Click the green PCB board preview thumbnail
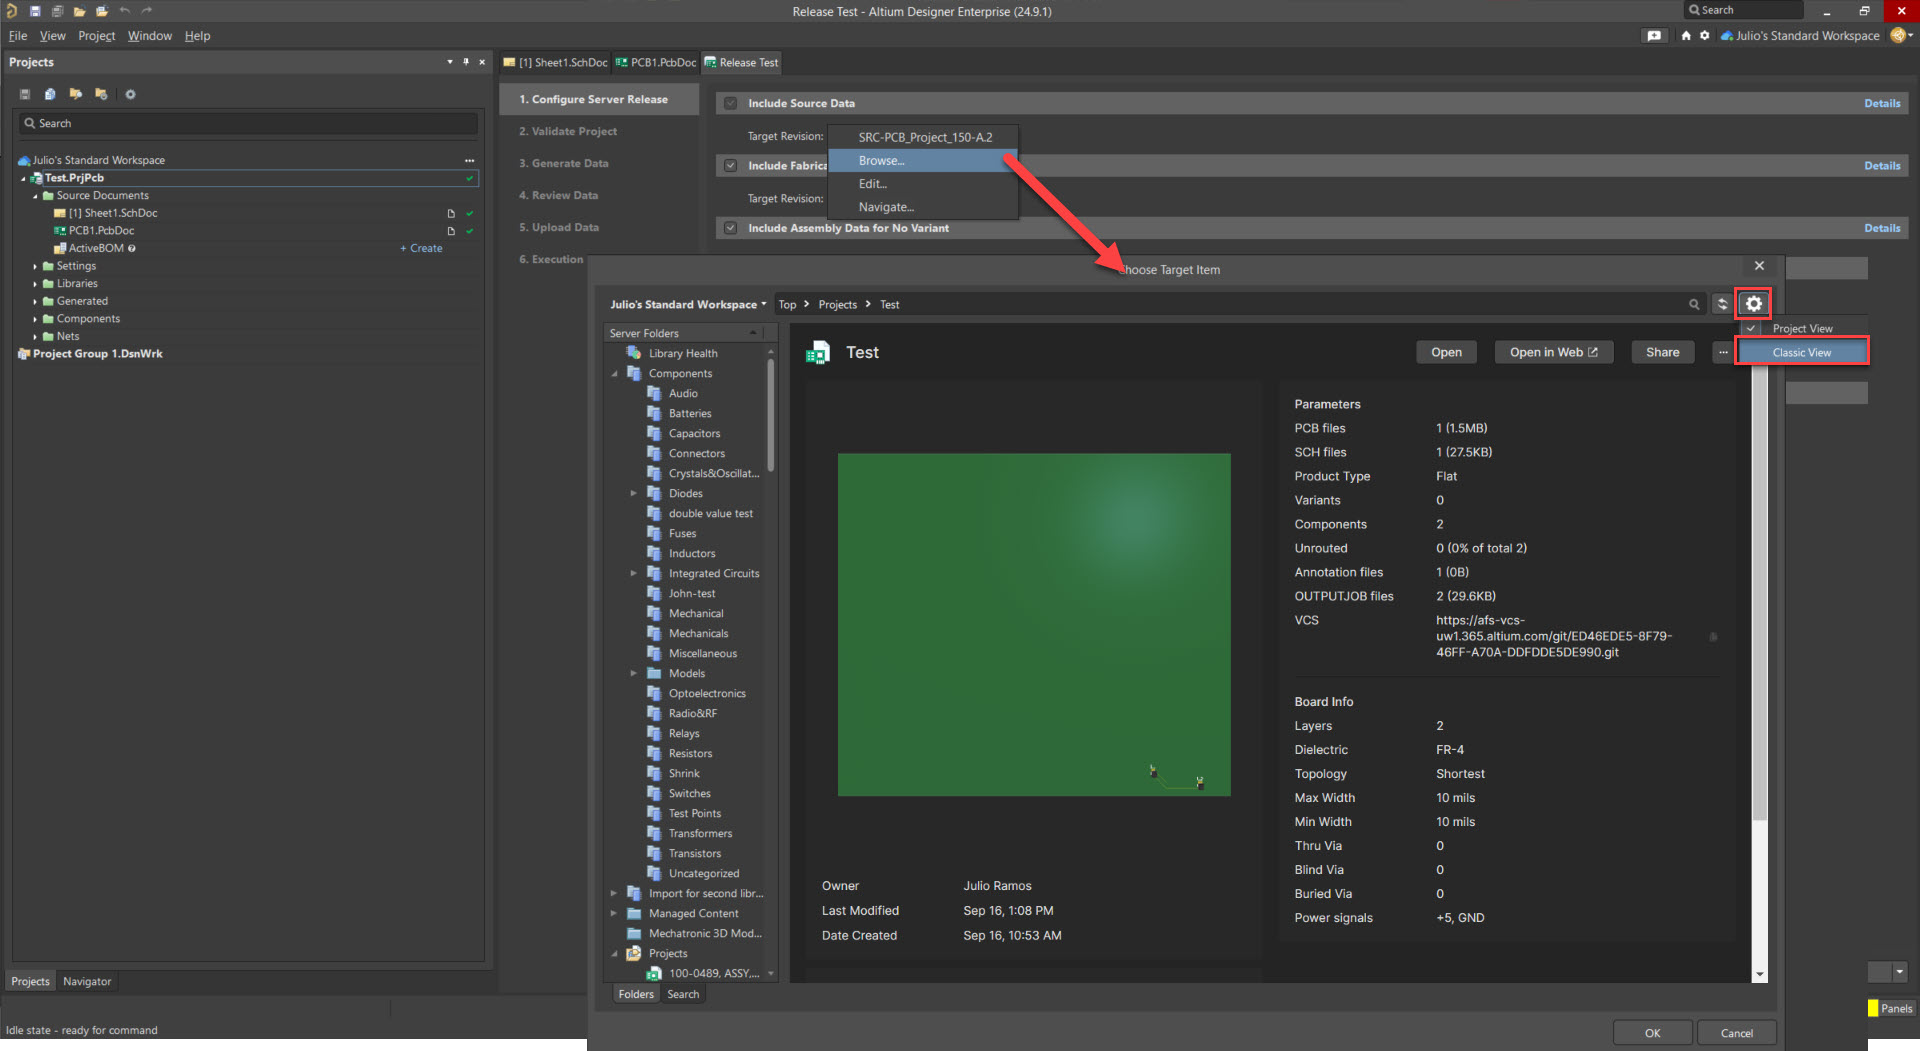Image resolution: width=1920 pixels, height=1051 pixels. click(1033, 624)
